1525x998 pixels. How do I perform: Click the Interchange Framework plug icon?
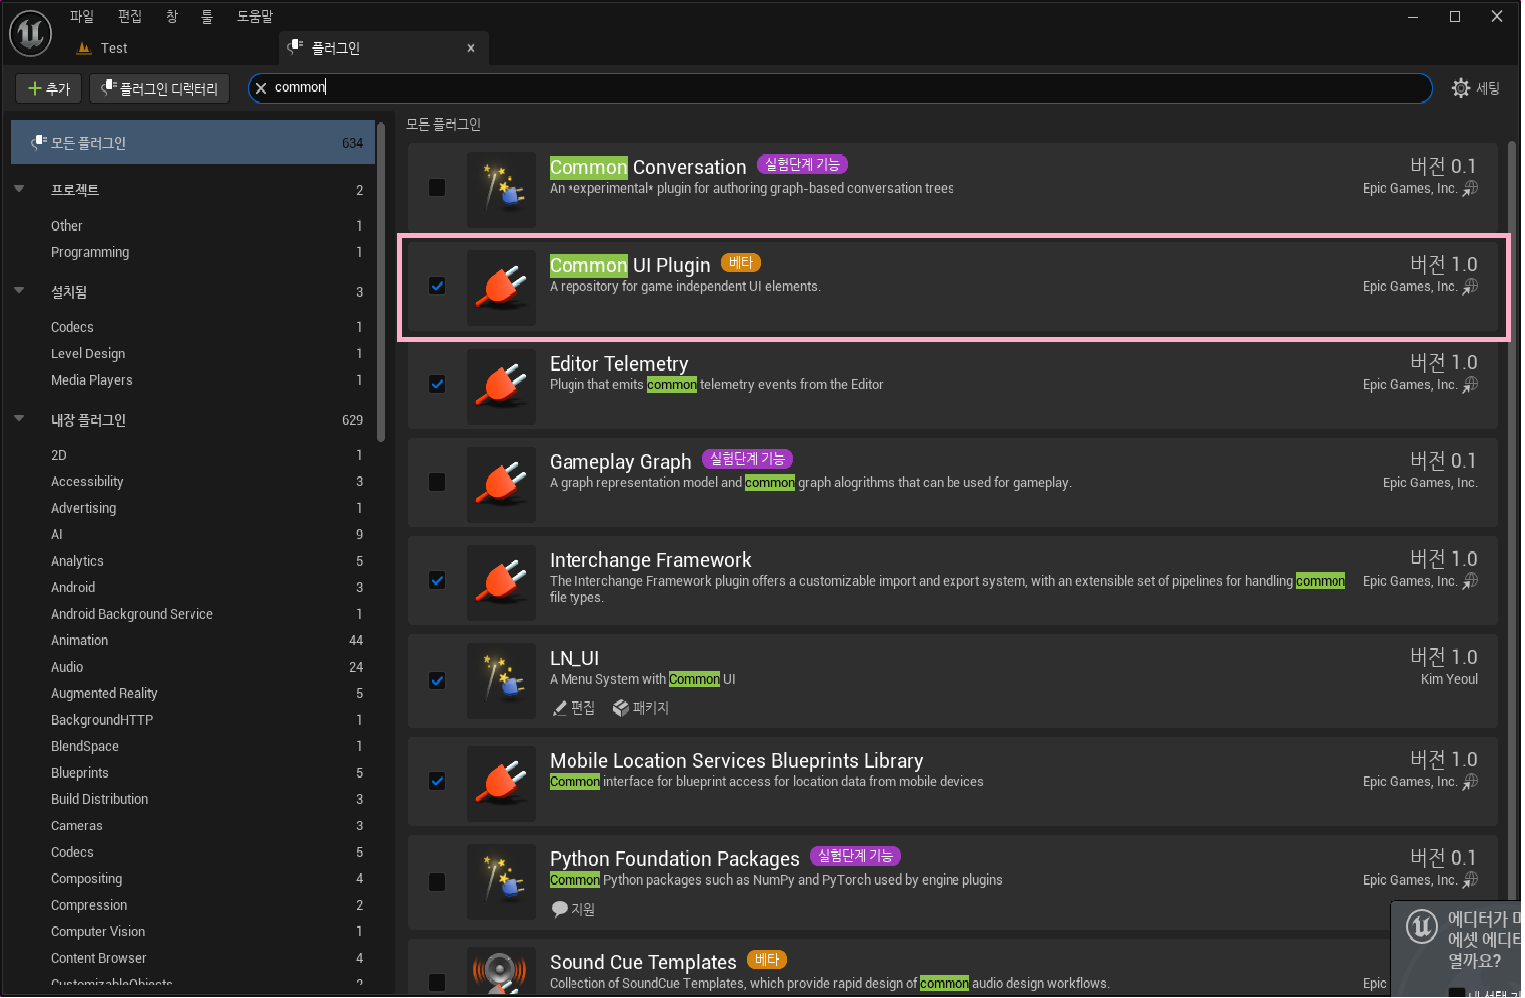click(501, 581)
